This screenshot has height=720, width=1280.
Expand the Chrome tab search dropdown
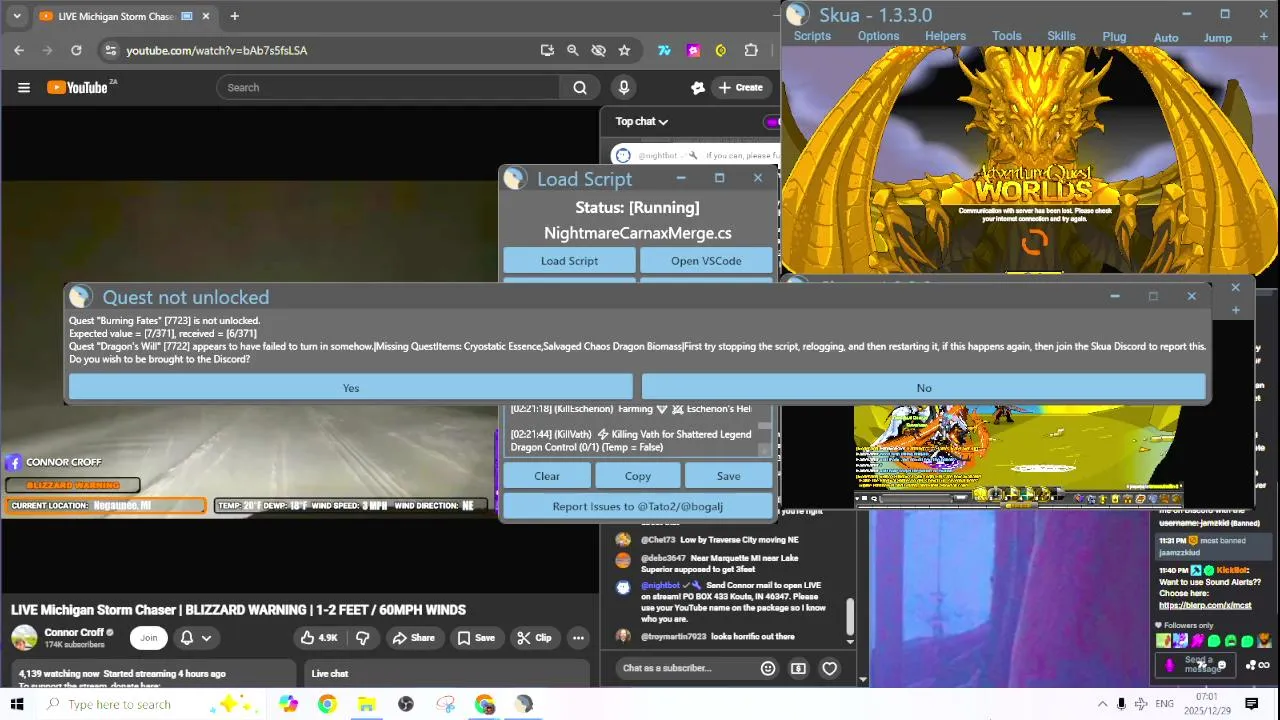[x=16, y=16]
